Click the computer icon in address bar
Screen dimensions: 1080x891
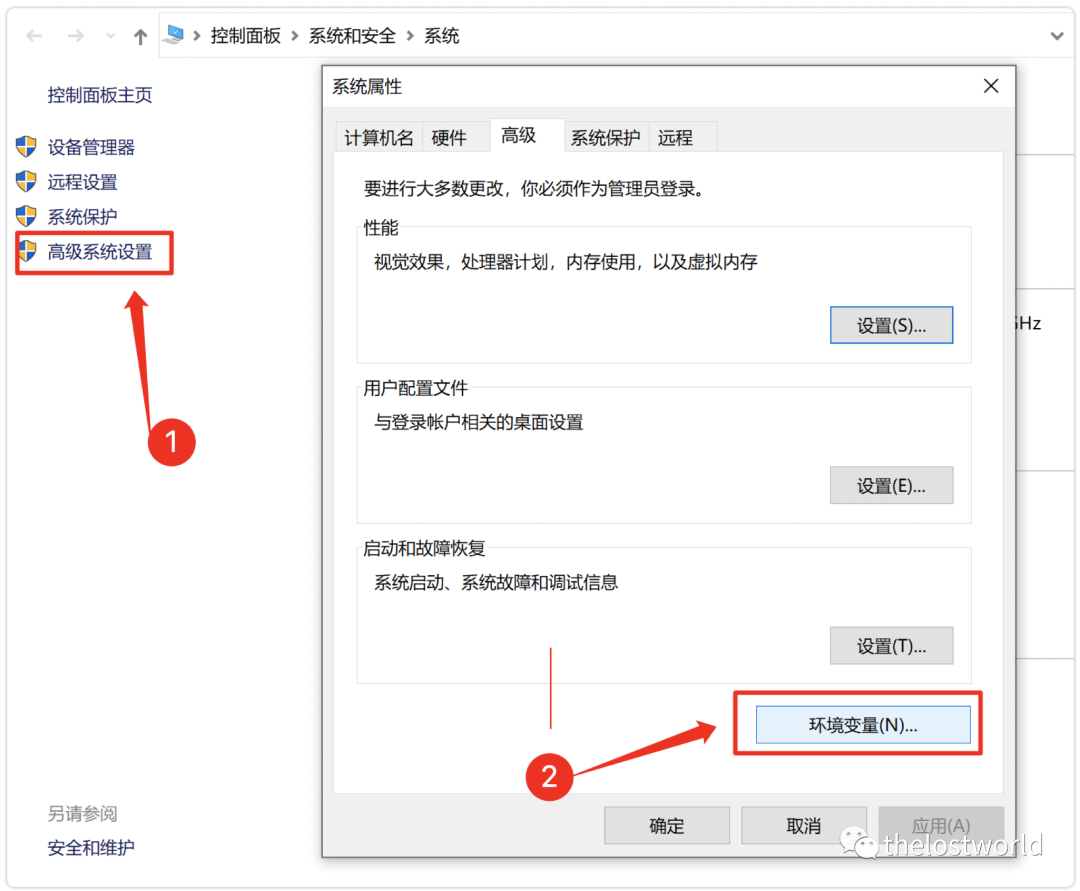point(175,35)
